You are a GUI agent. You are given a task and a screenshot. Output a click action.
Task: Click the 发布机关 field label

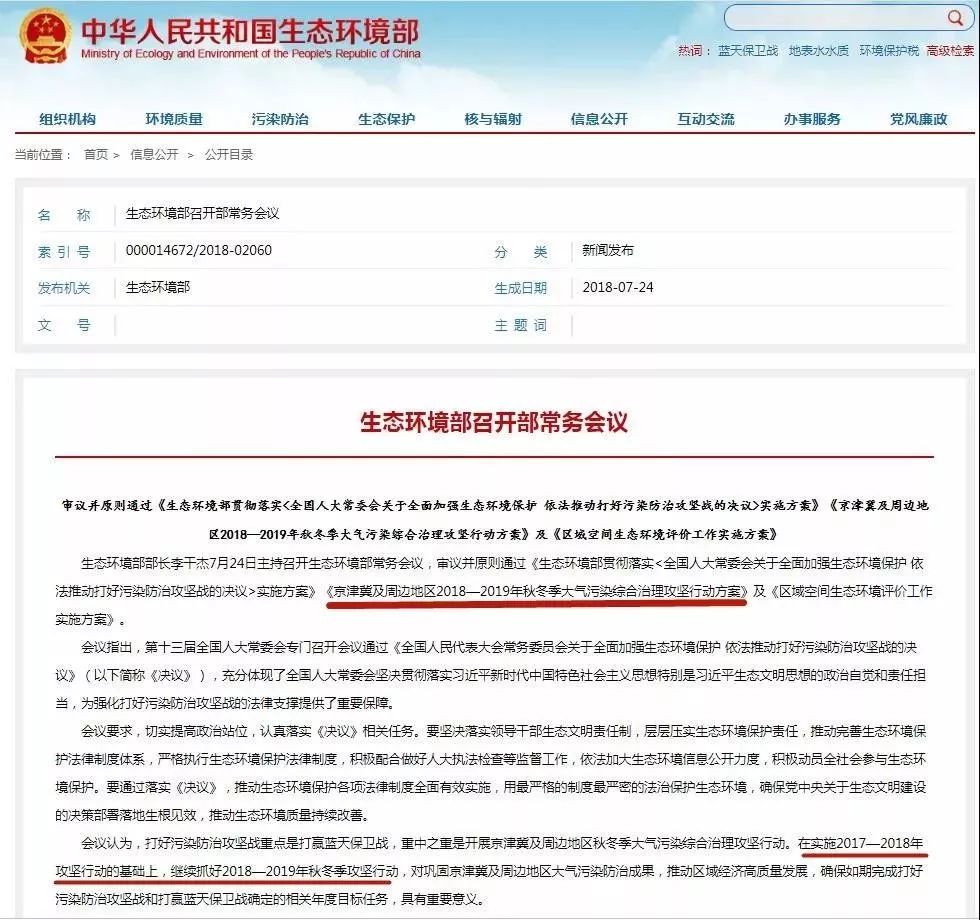(x=64, y=288)
